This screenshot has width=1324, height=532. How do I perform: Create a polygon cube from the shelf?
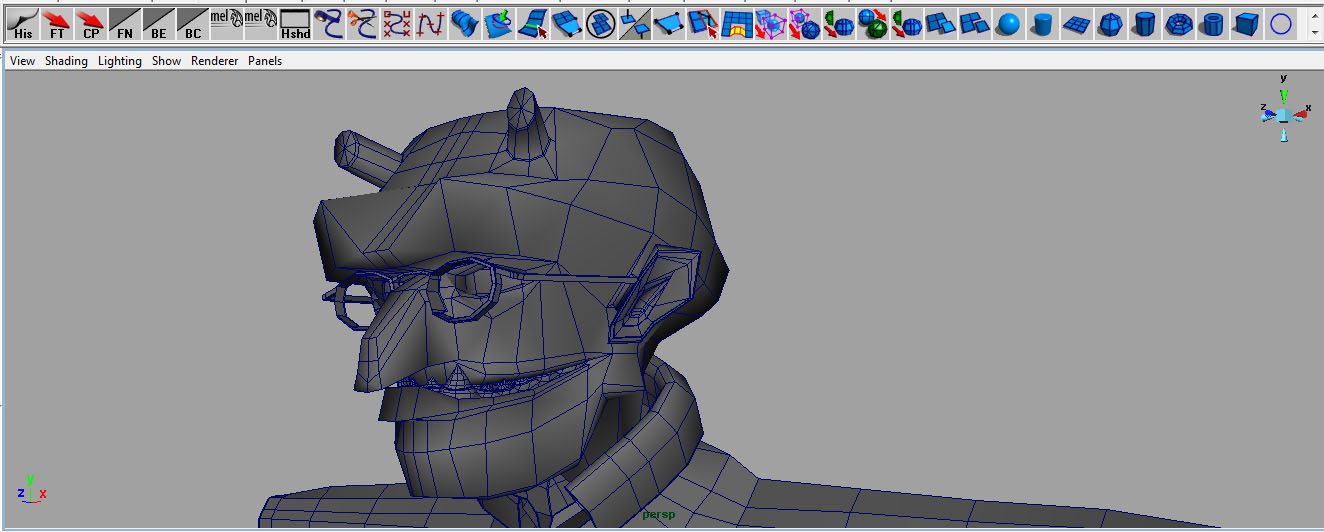pos(1247,23)
